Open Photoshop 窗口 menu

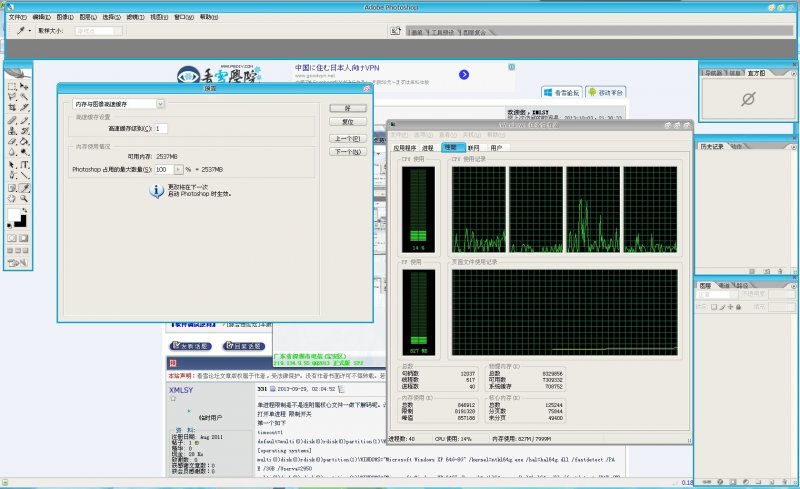point(184,17)
